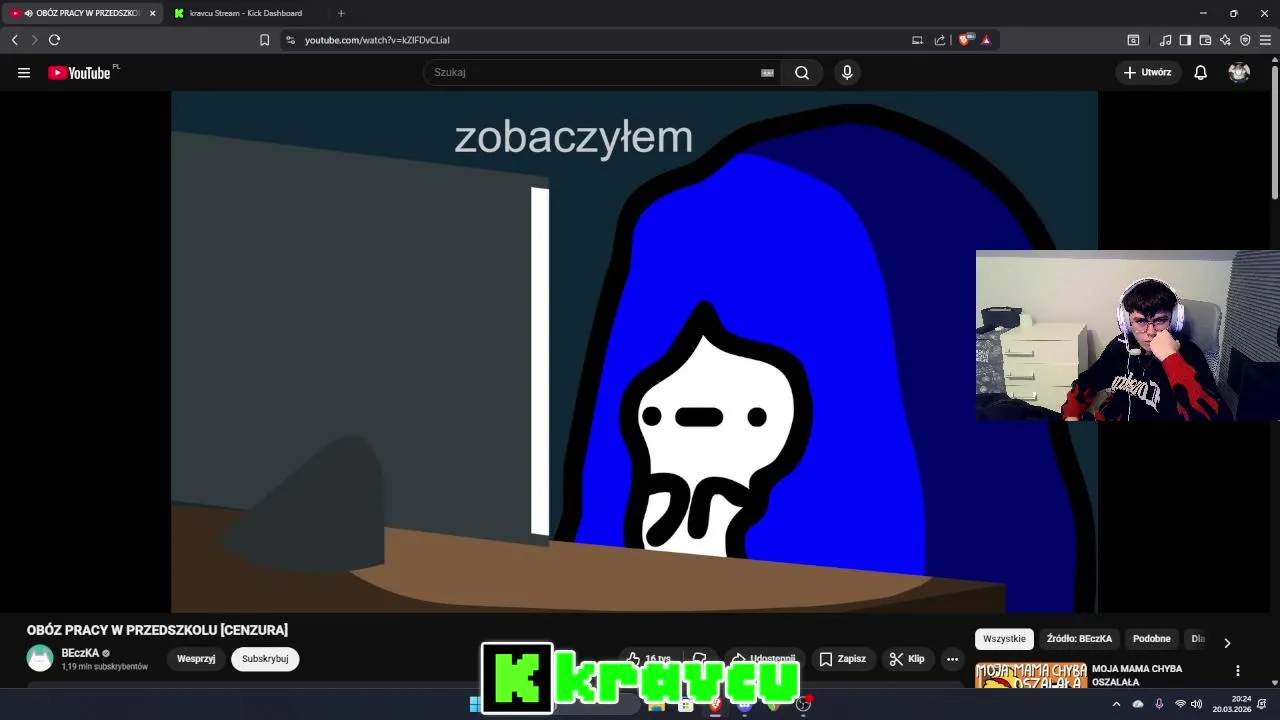The width and height of the screenshot is (1280, 720).
Task: Select the Podobne filter chip
Action: point(1151,639)
